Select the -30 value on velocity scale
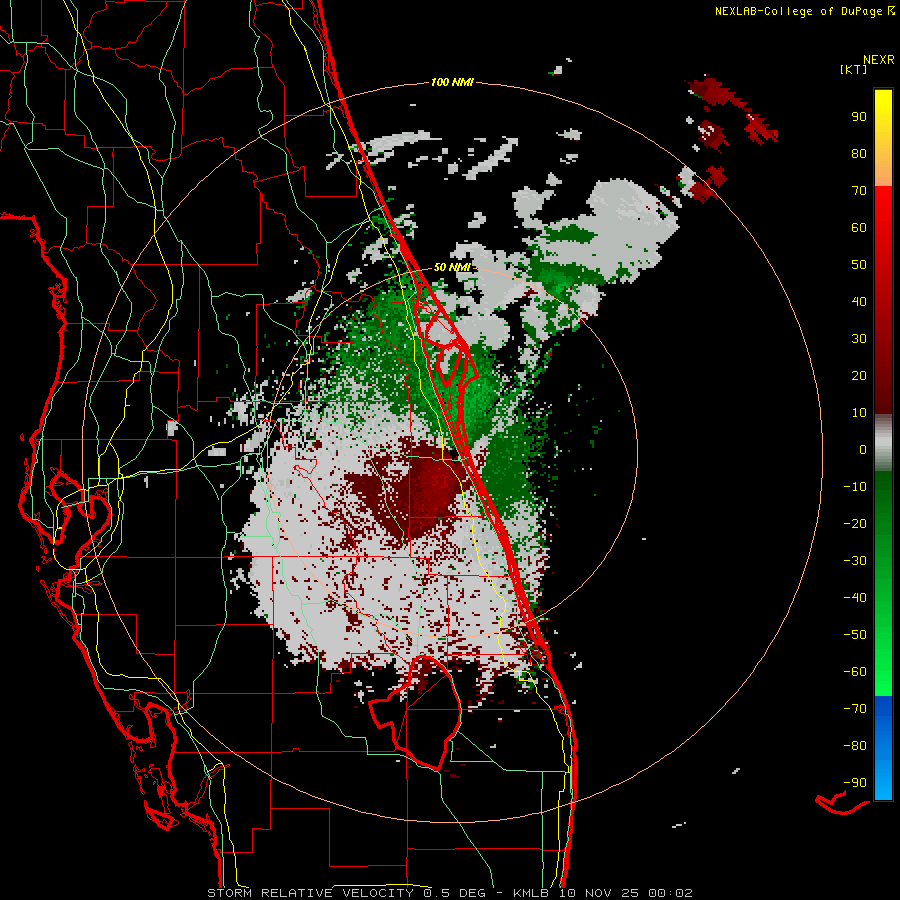The width and height of the screenshot is (900, 900). point(855,561)
